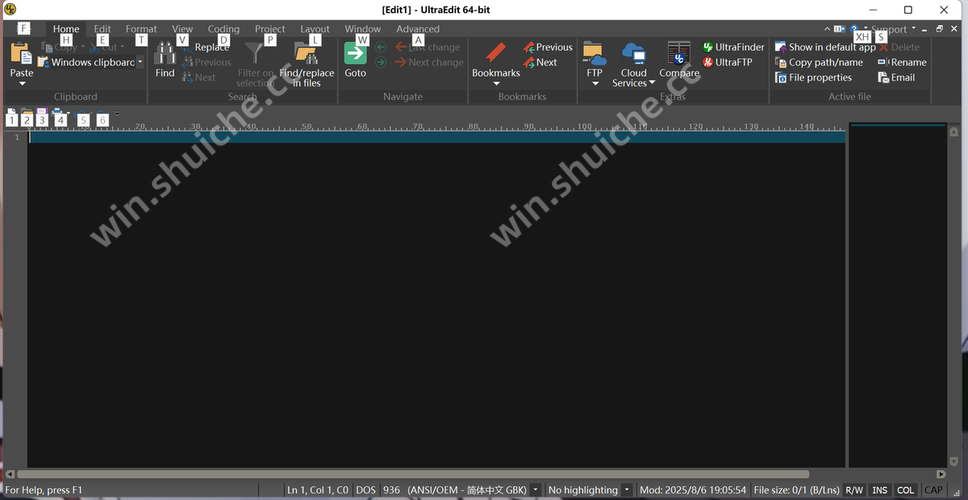Viewport: 968px width, 500px height.
Task: Open Cloud Services icon
Action: click(633, 54)
